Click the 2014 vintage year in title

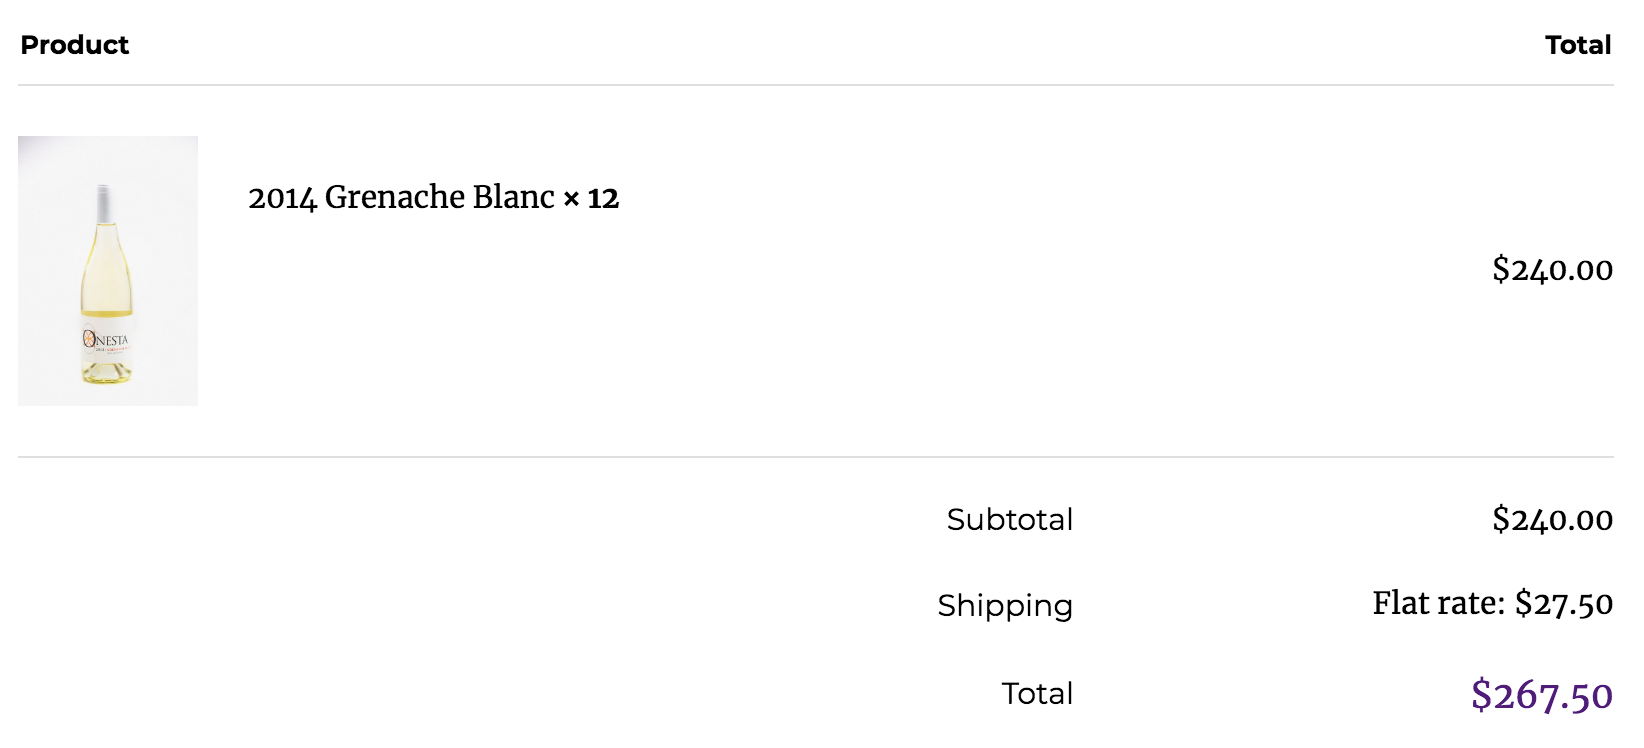[x=282, y=198]
